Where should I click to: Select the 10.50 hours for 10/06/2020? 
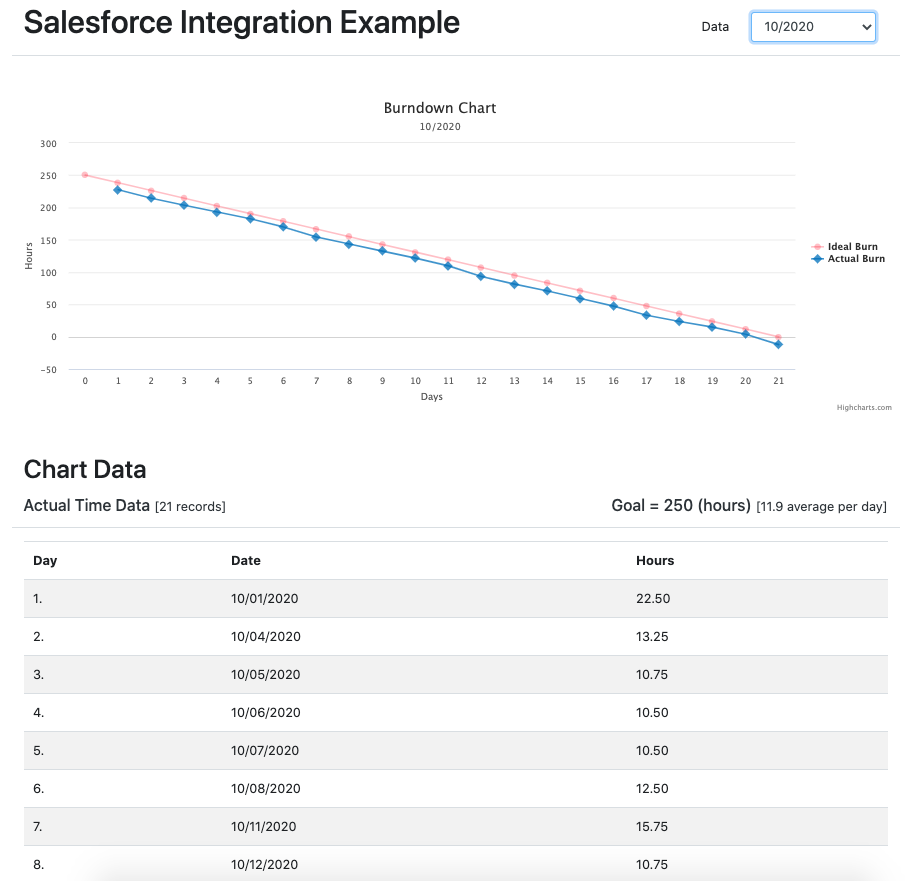(x=652, y=713)
